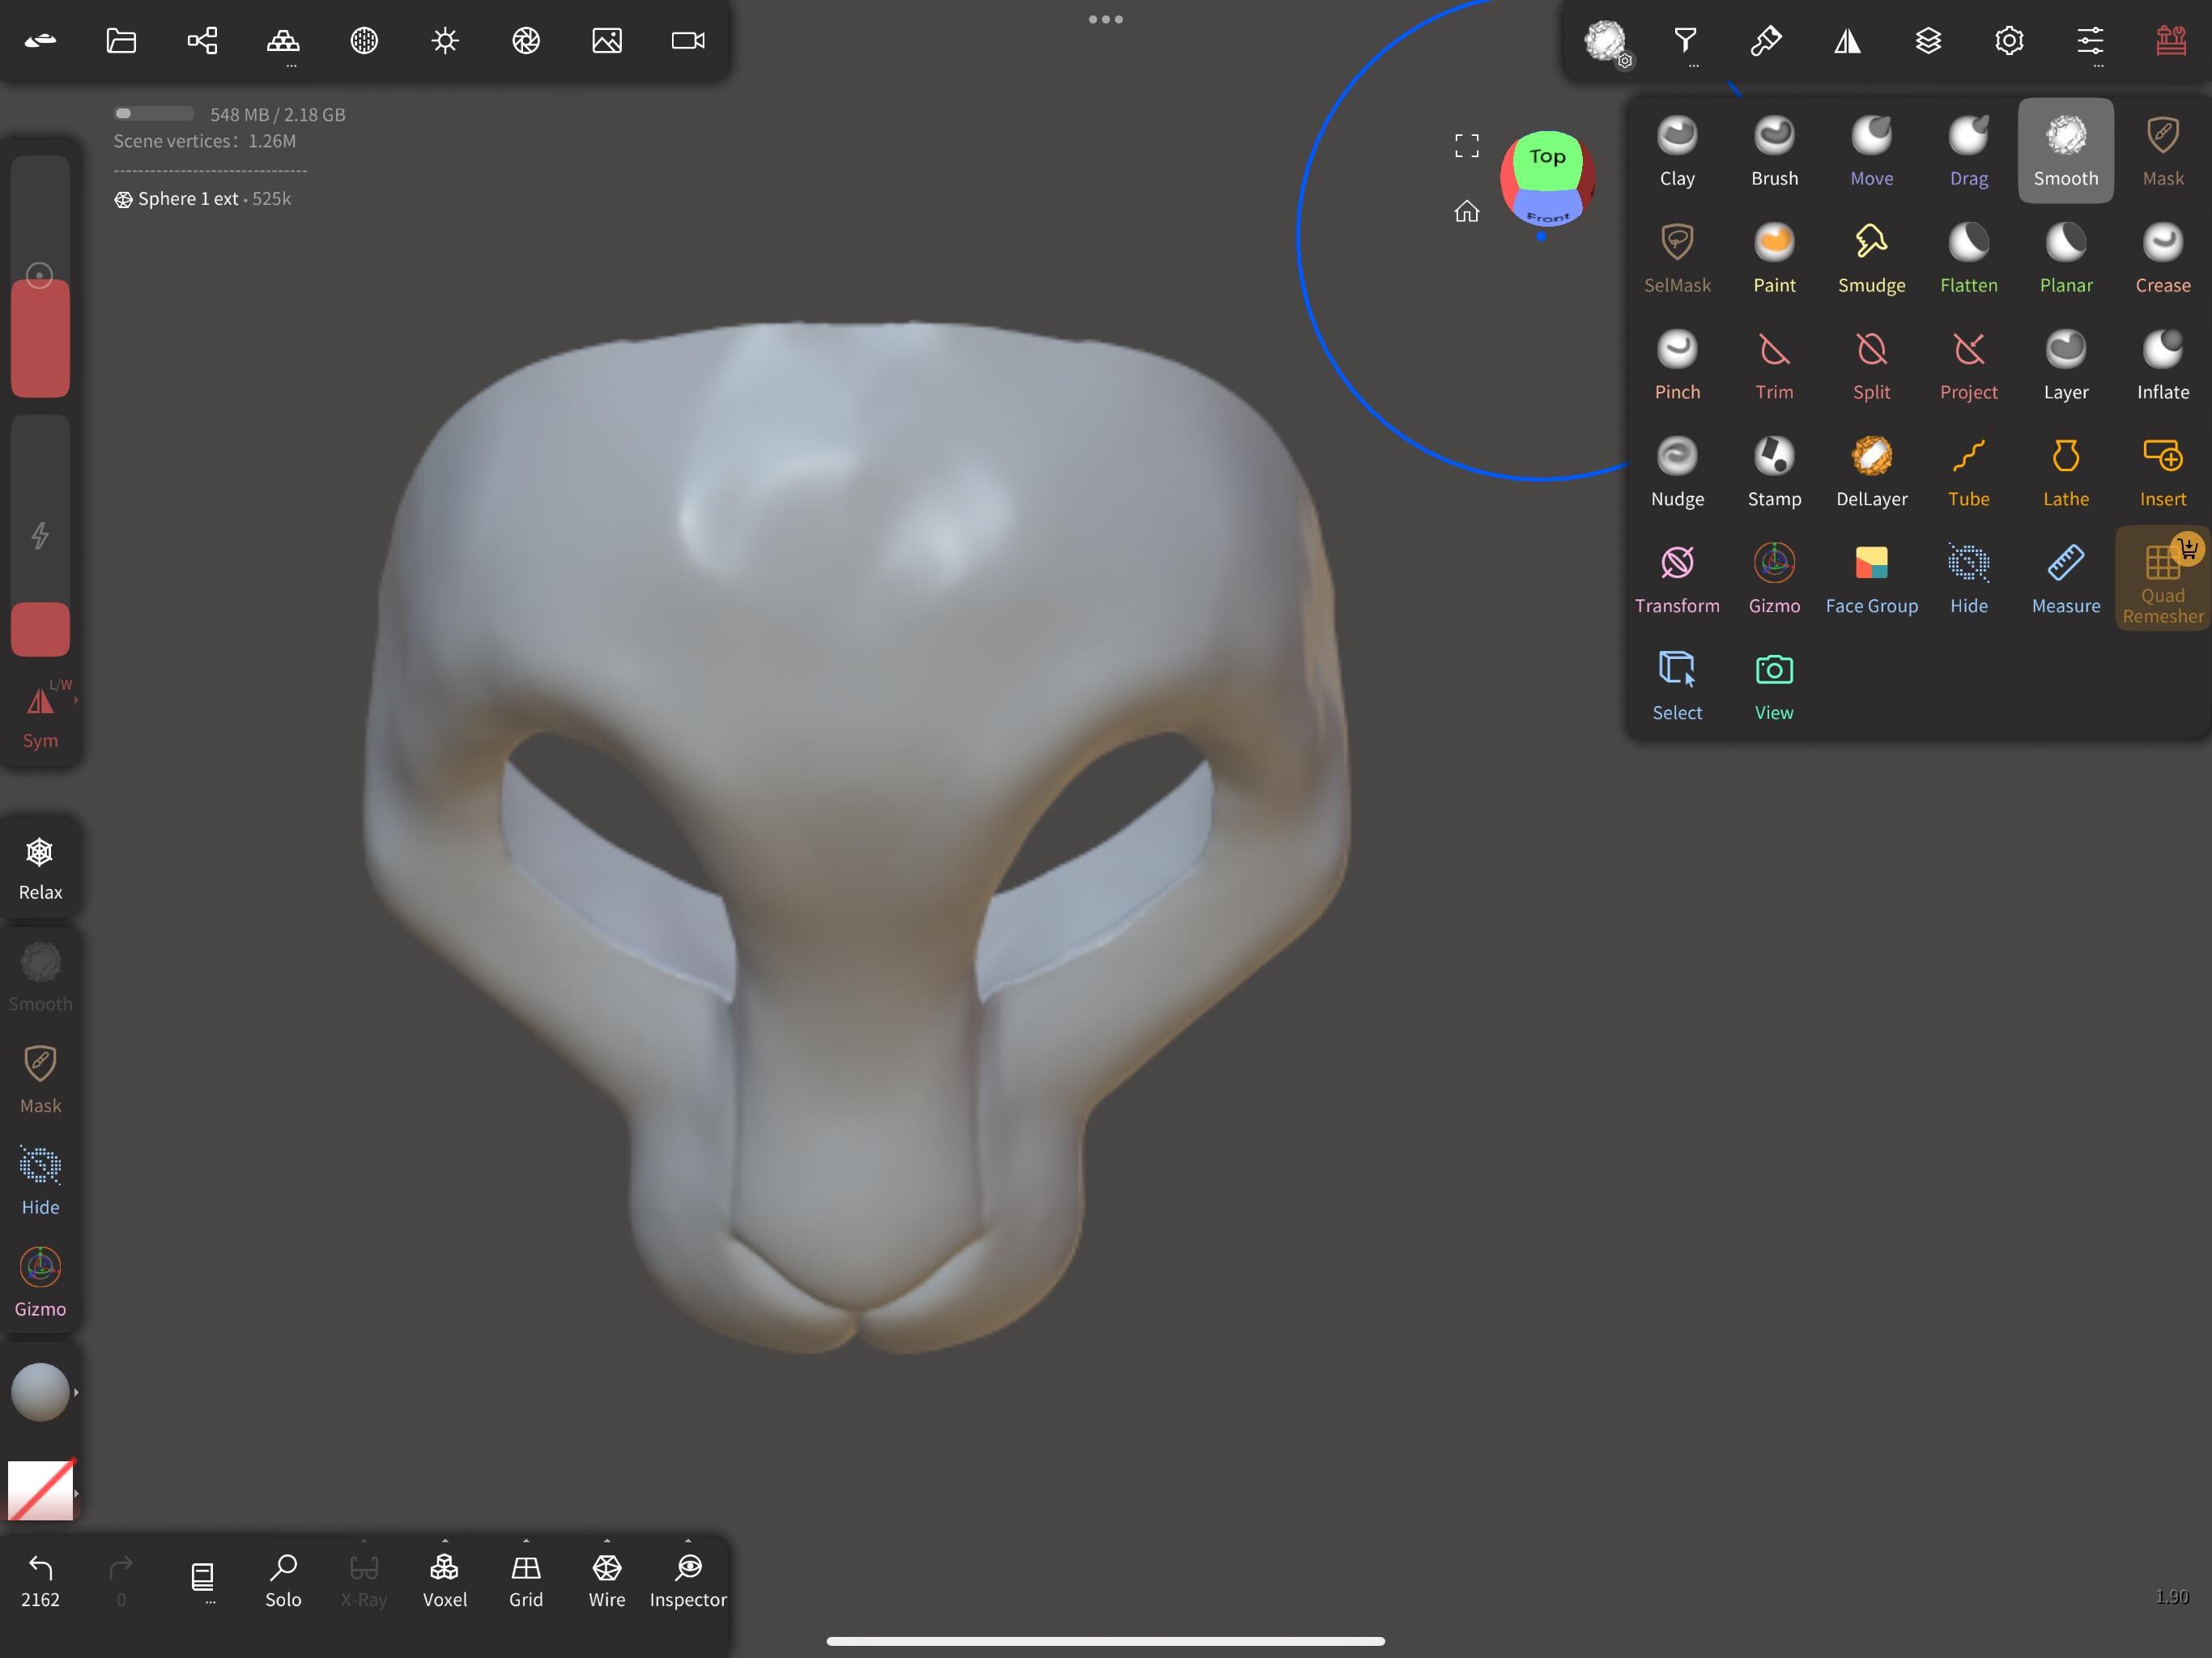This screenshot has height=1658, width=2212.
Task: Toggle Sym symmetry in left sidebar
Action: coord(40,715)
